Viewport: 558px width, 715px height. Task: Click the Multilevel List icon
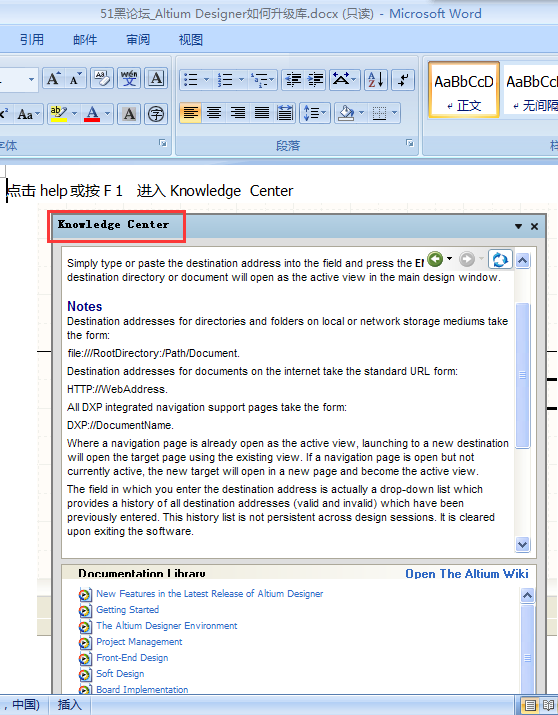click(263, 80)
